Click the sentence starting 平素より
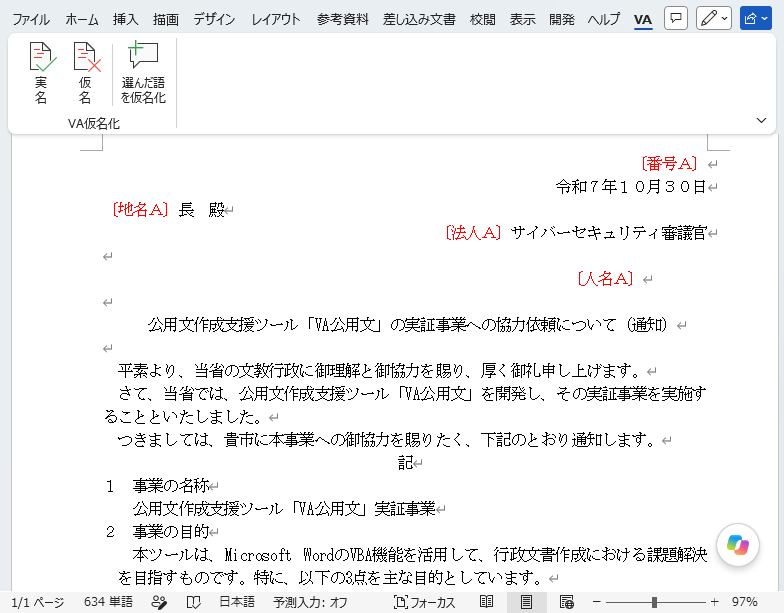The height and width of the screenshot is (613, 784). [380, 370]
